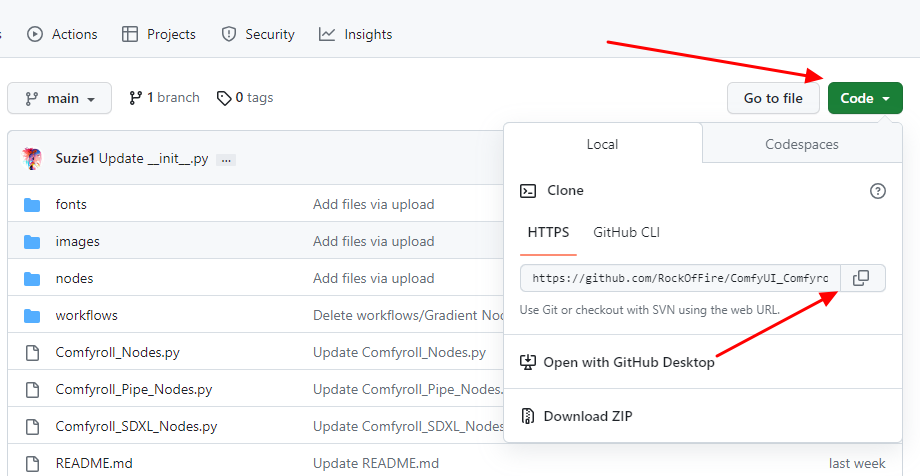Open the workflows folder
Image resolution: width=920 pixels, height=476 pixels.
coord(87,315)
